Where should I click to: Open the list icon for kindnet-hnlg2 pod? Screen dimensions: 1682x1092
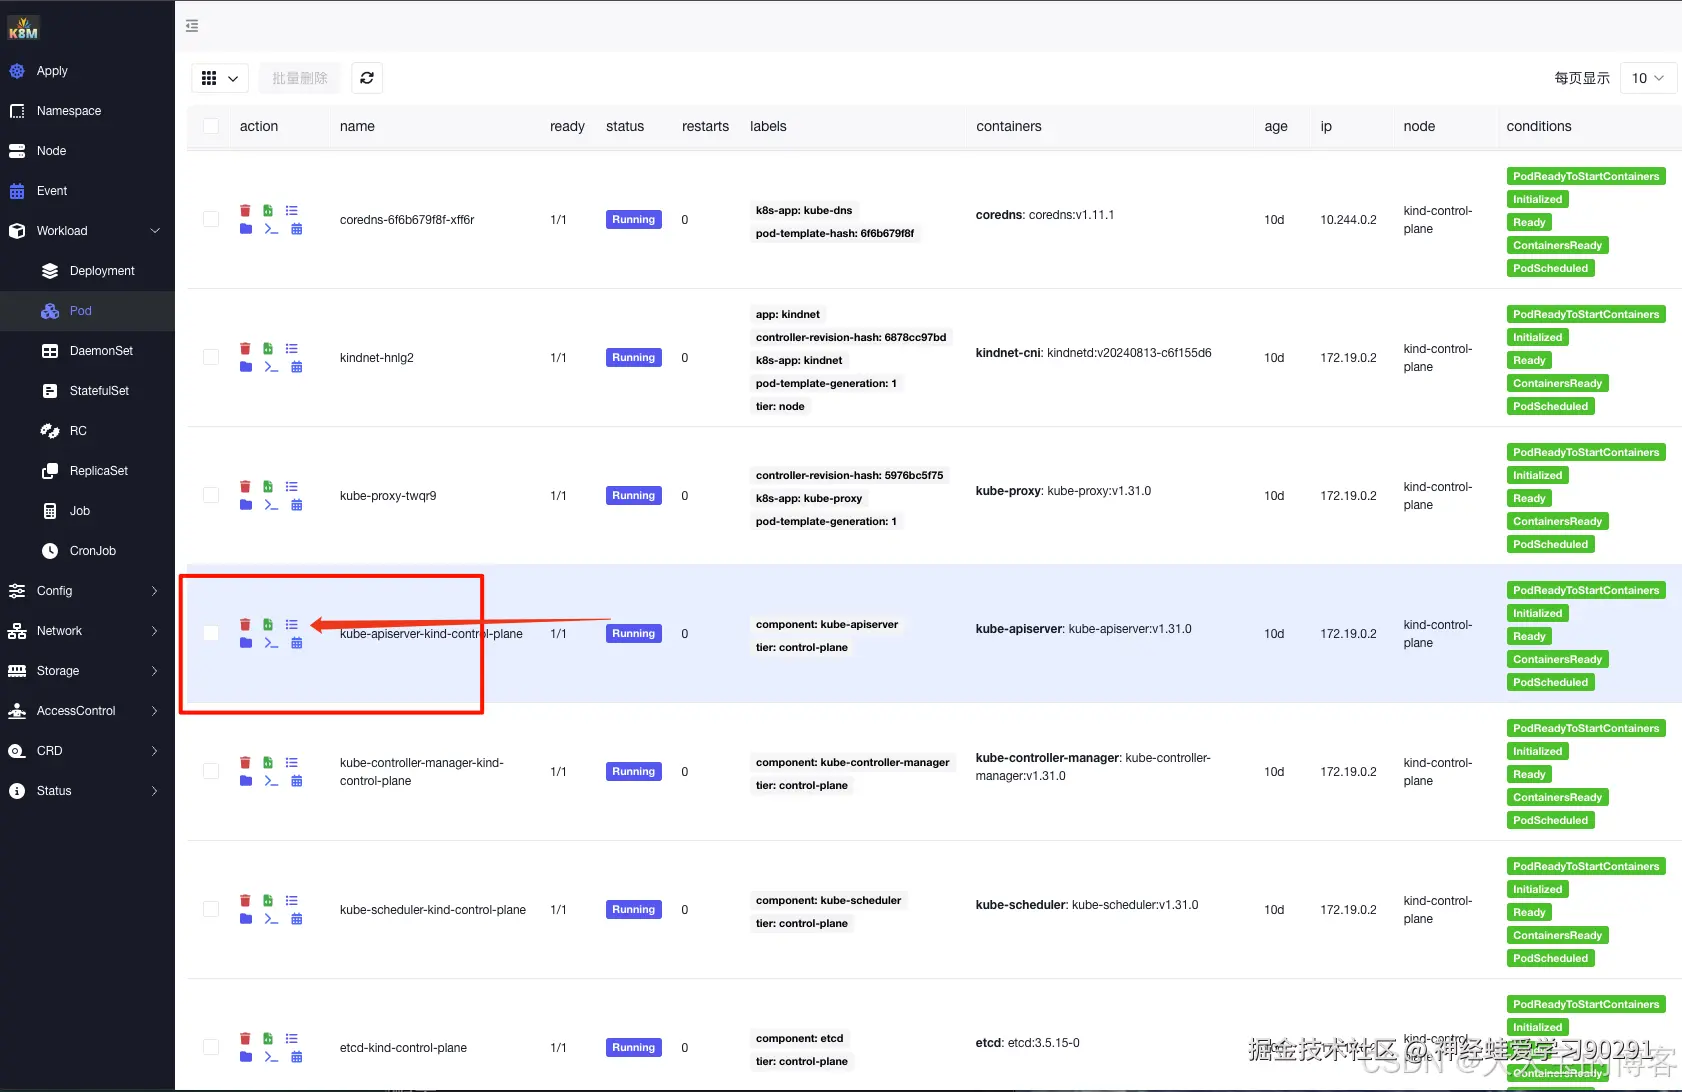point(292,348)
